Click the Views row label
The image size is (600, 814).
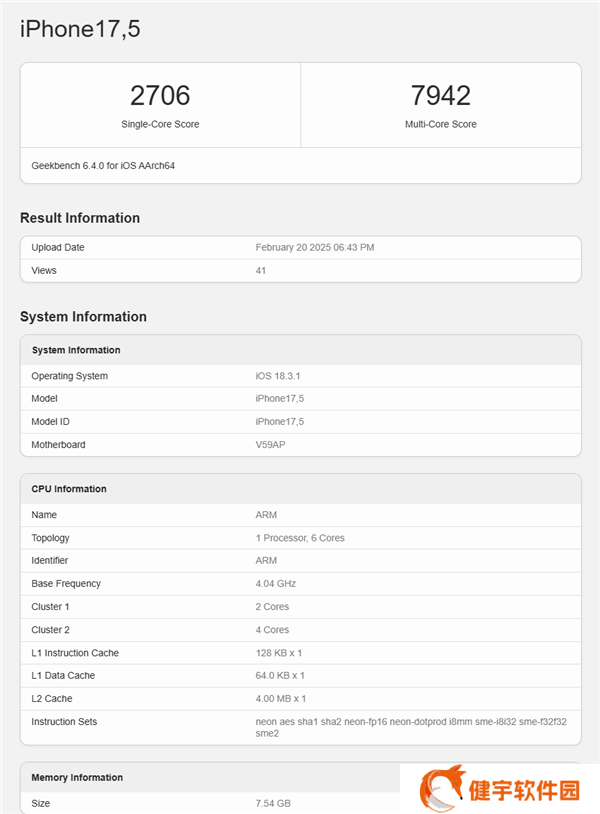point(44,270)
